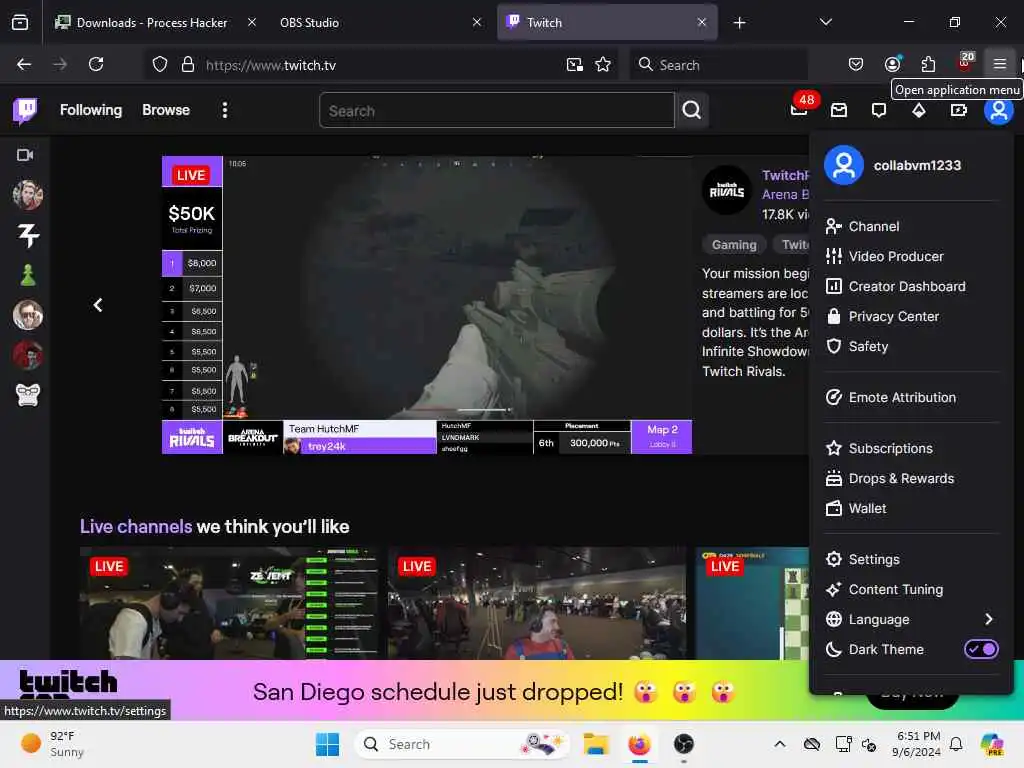The height and width of the screenshot is (768, 1024).
Task: Open Wallet from the user menu
Action: coord(911,509)
